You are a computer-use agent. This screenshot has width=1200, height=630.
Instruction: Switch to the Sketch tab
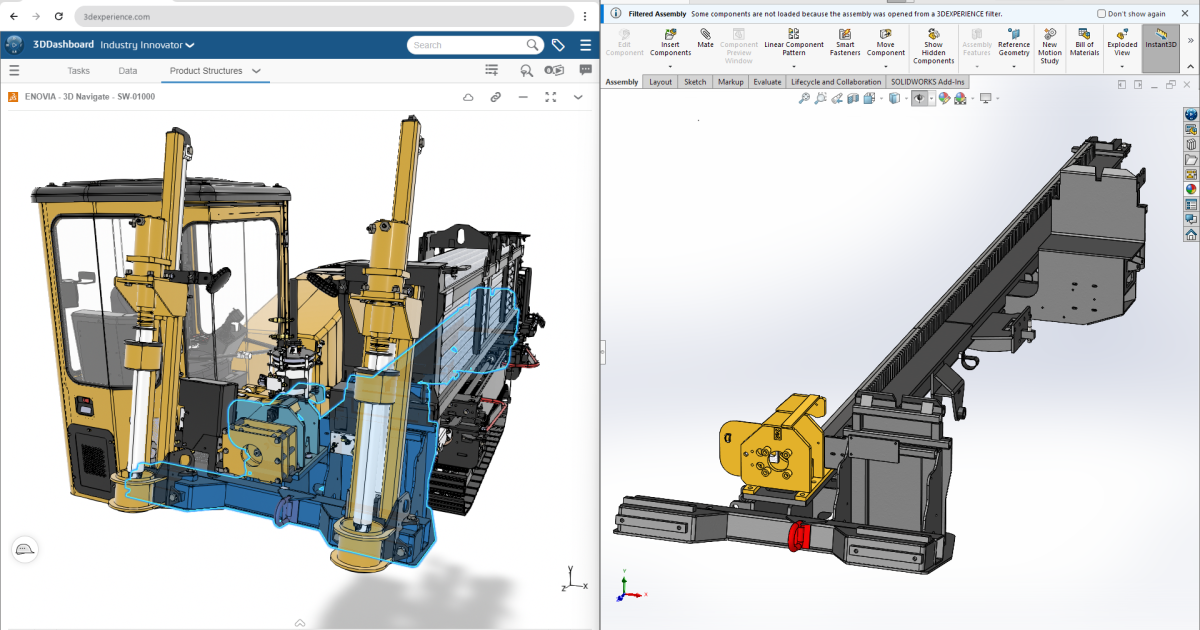(x=695, y=82)
